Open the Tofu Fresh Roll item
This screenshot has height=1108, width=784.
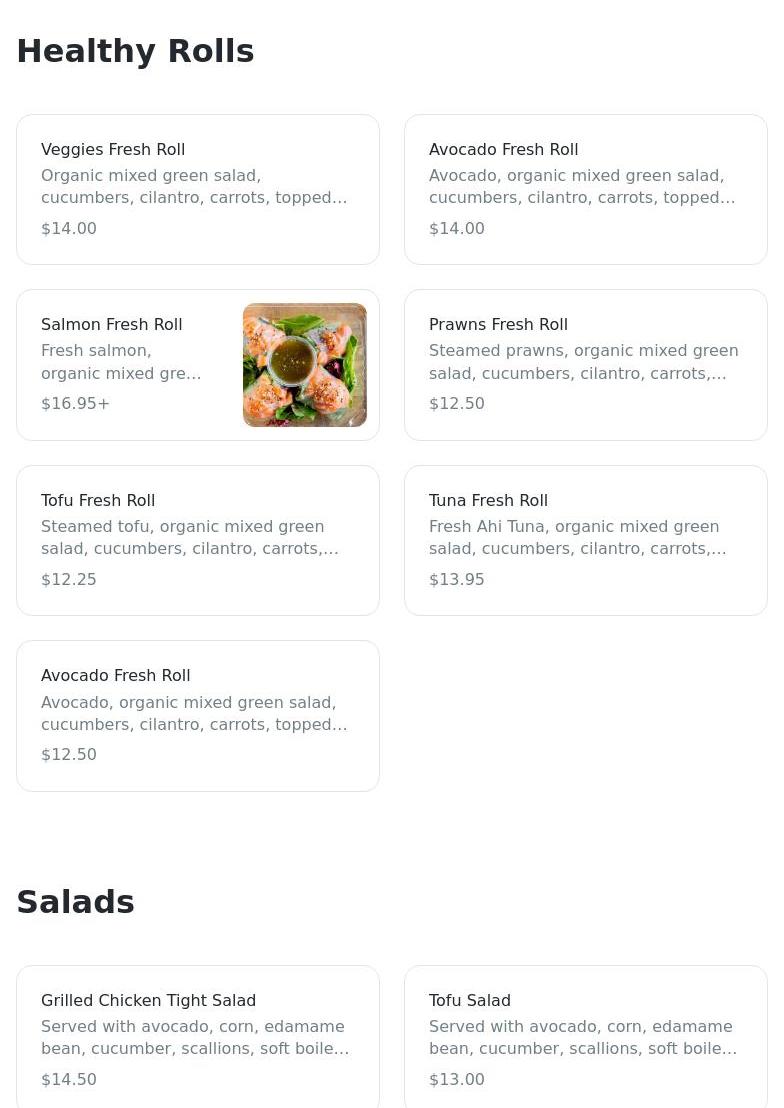click(198, 541)
